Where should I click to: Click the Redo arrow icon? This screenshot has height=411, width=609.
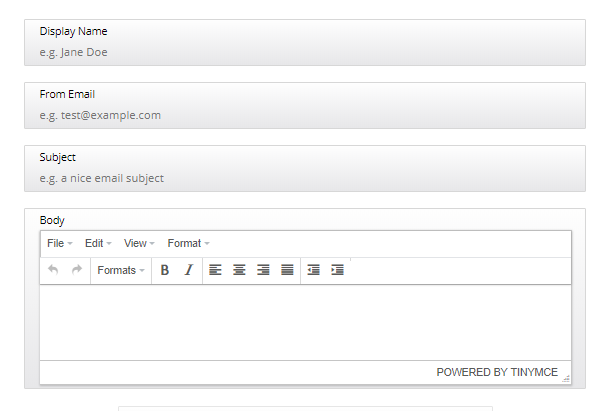click(76, 270)
